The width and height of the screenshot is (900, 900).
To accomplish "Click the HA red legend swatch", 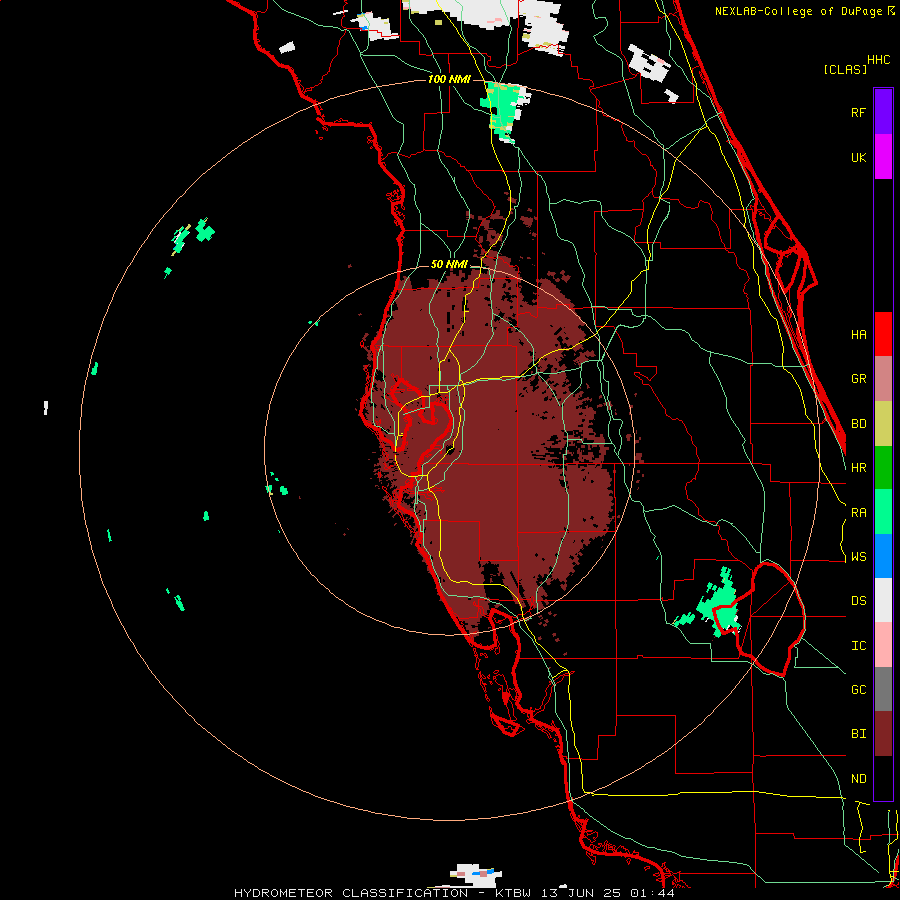I will 883,334.
